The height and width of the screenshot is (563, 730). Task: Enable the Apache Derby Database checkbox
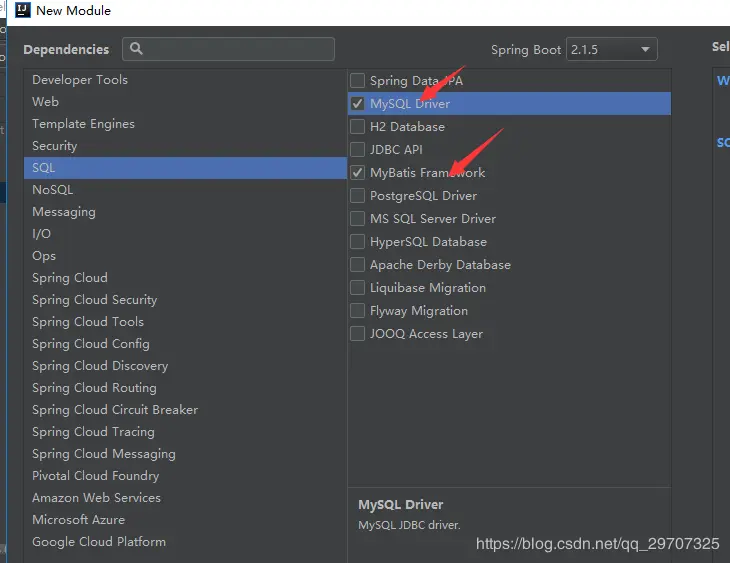[x=357, y=265]
